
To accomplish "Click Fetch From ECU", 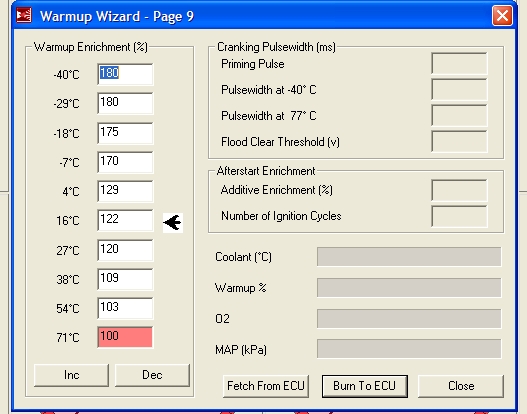I will tap(266, 386).
